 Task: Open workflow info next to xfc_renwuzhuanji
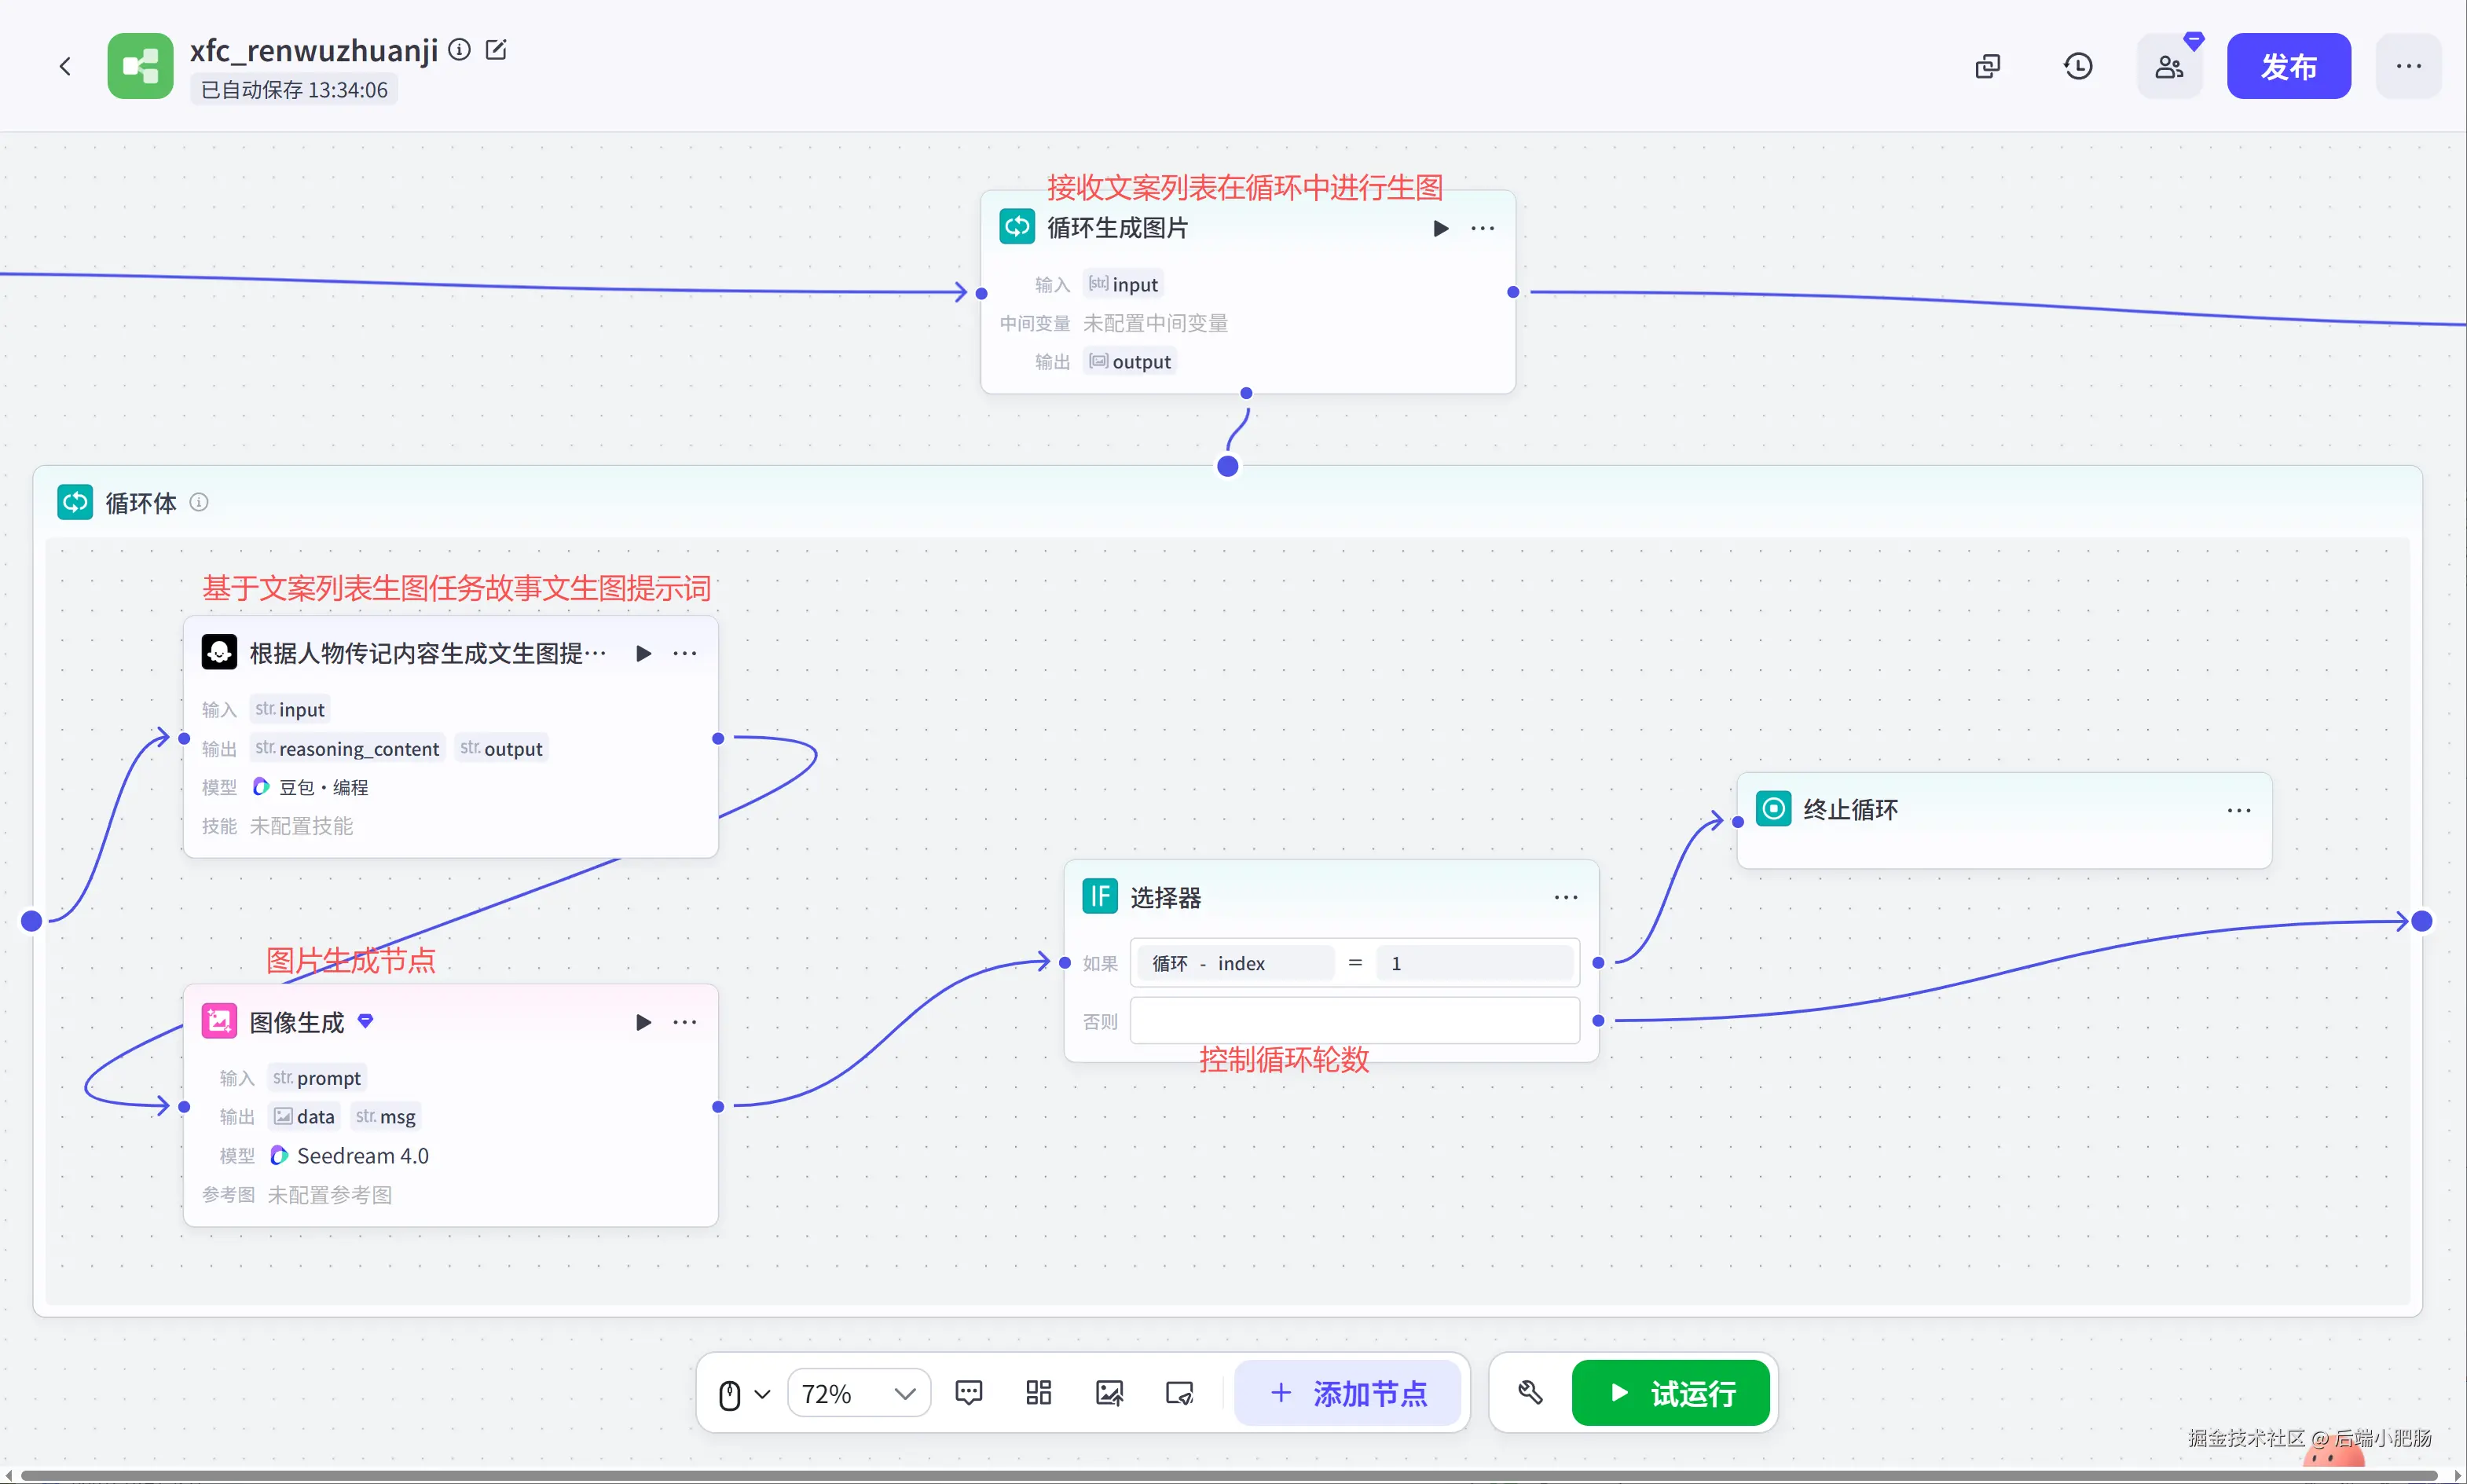(459, 49)
